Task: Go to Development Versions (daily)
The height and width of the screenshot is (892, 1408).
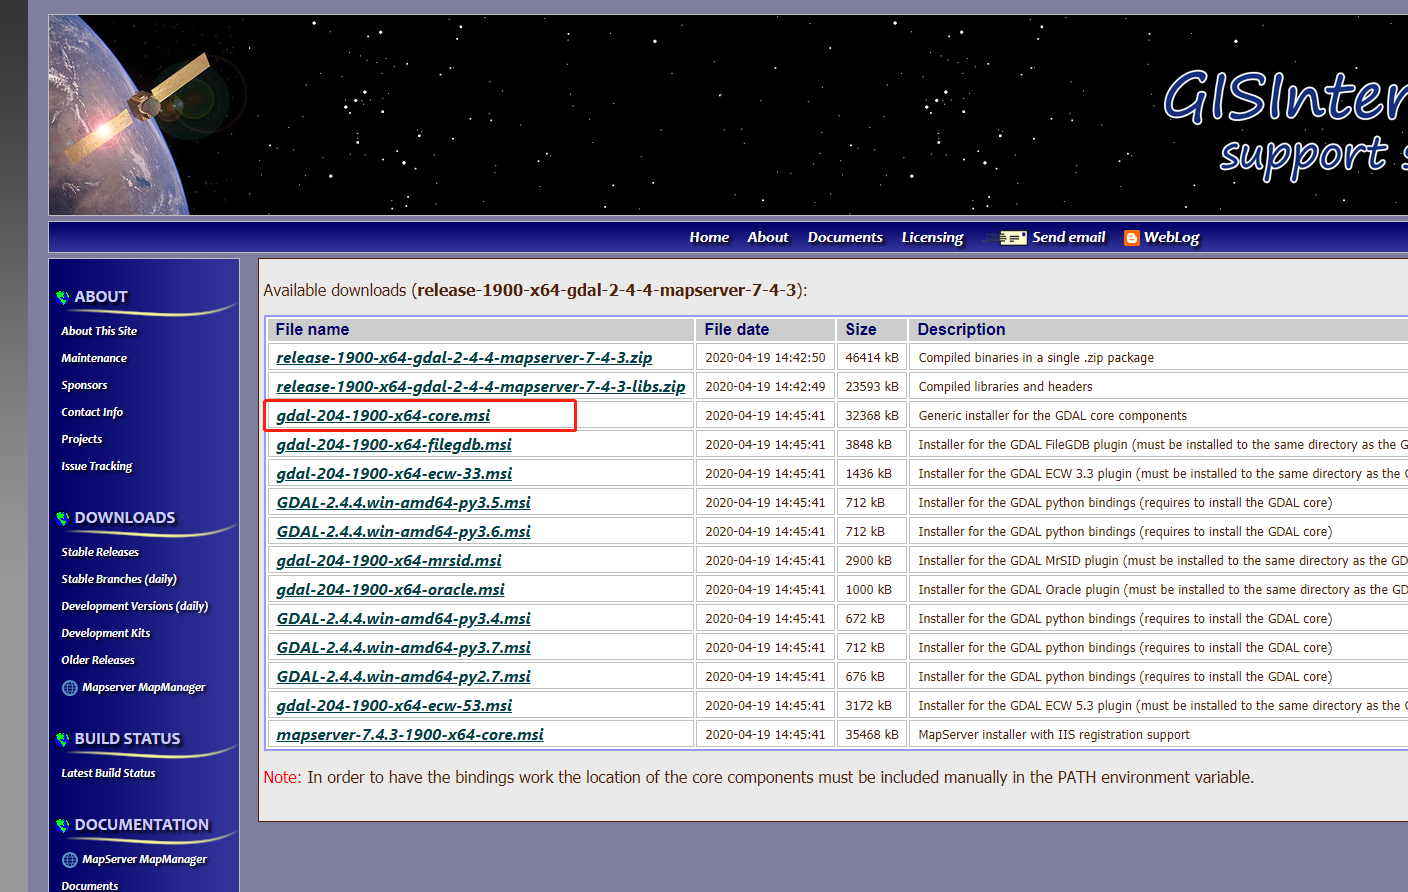Action: [135, 606]
